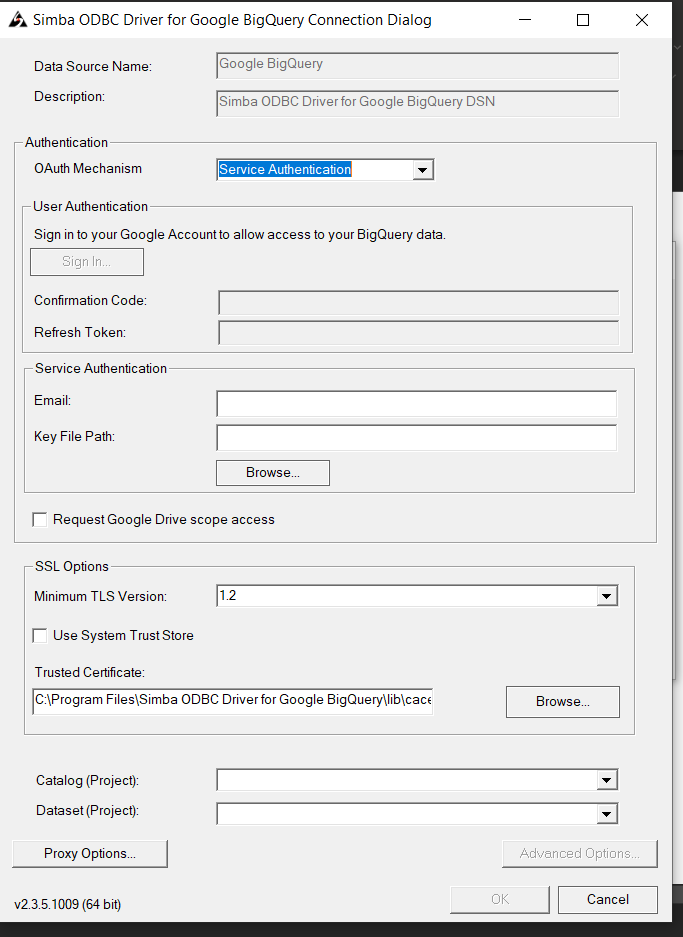The width and height of the screenshot is (683, 937).
Task: Focus the Key File Path field
Action: (x=416, y=437)
